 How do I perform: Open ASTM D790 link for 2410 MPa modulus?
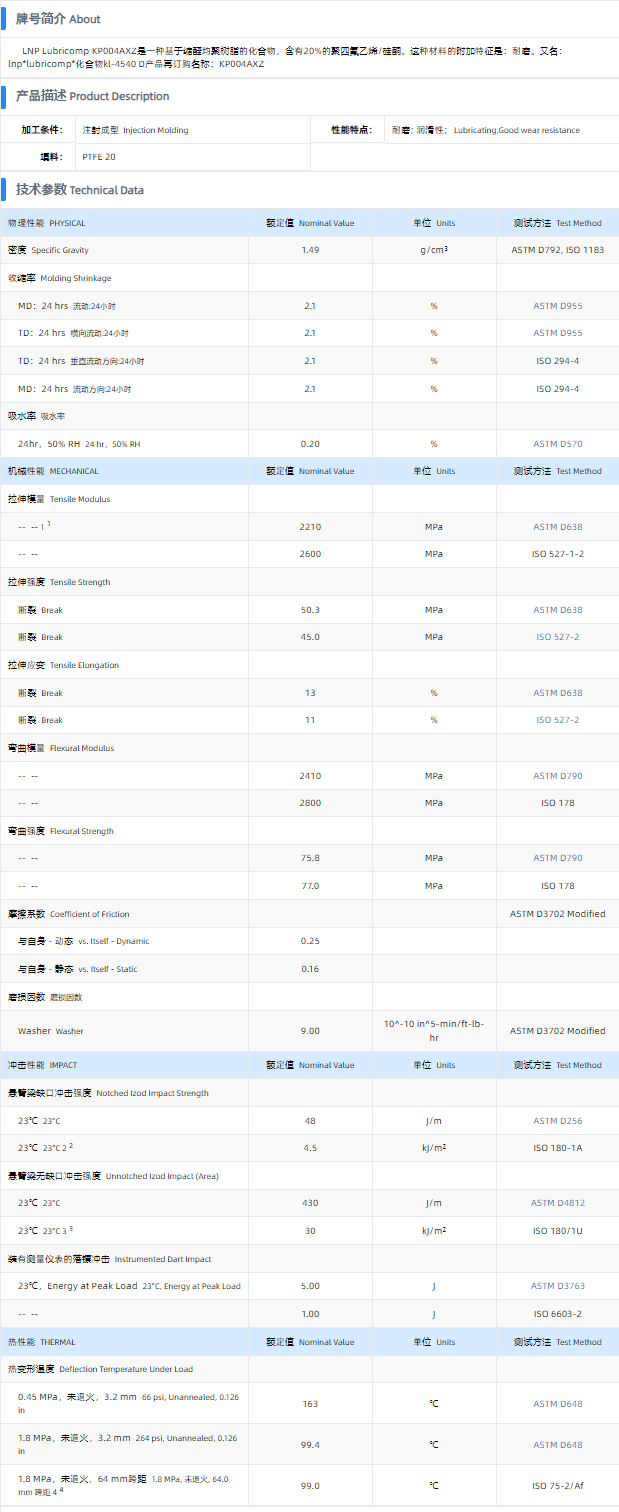click(557, 776)
